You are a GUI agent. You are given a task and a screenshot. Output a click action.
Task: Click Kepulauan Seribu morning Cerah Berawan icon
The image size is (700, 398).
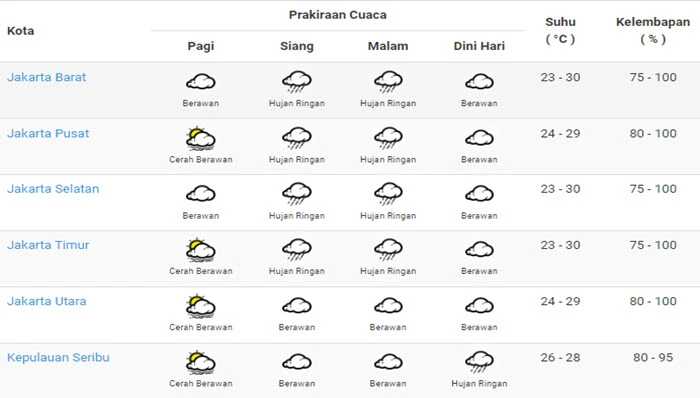click(201, 362)
